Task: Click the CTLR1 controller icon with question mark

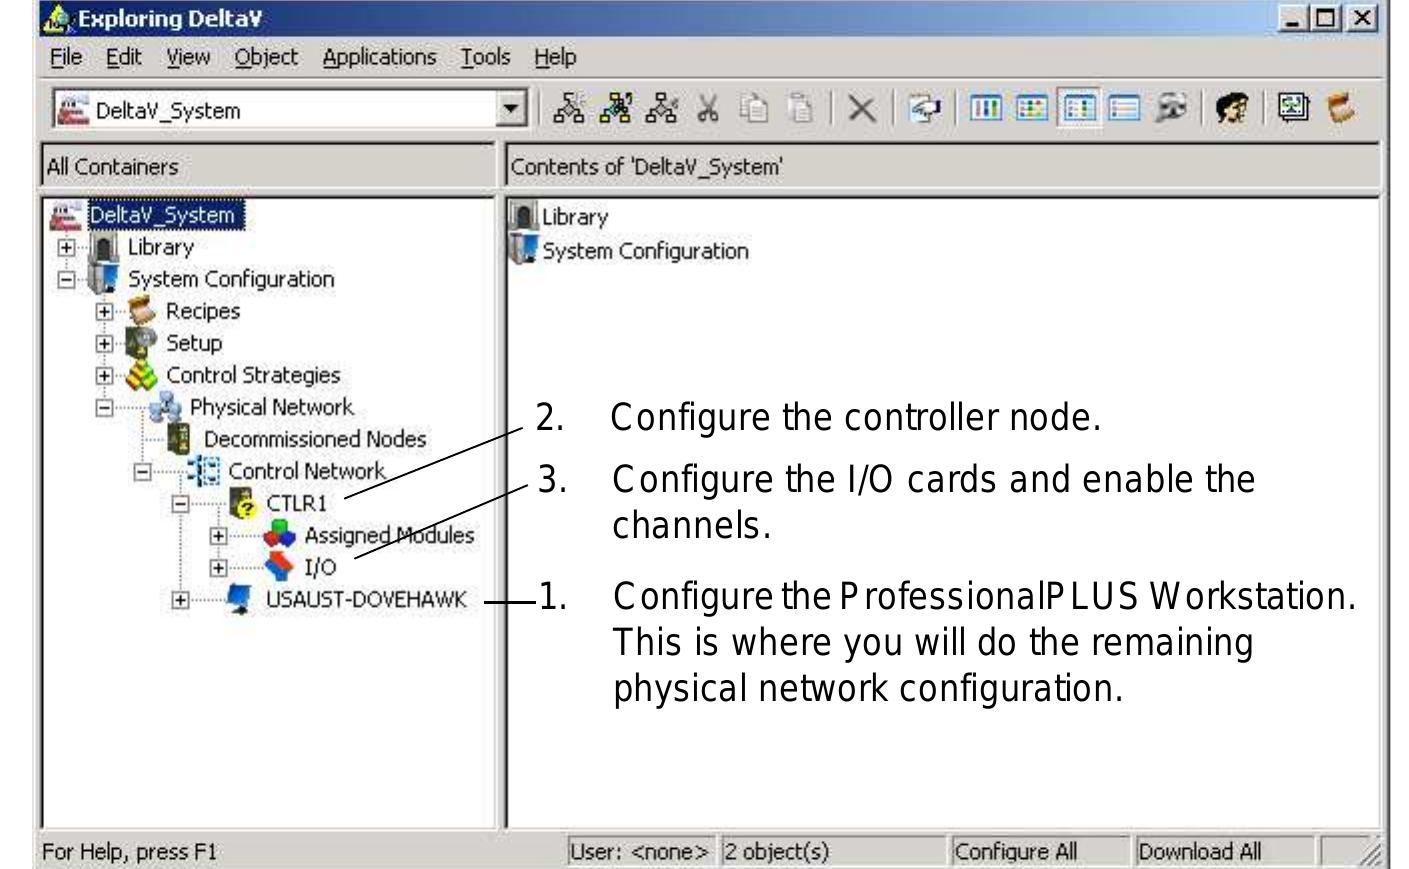Action: coord(243,503)
